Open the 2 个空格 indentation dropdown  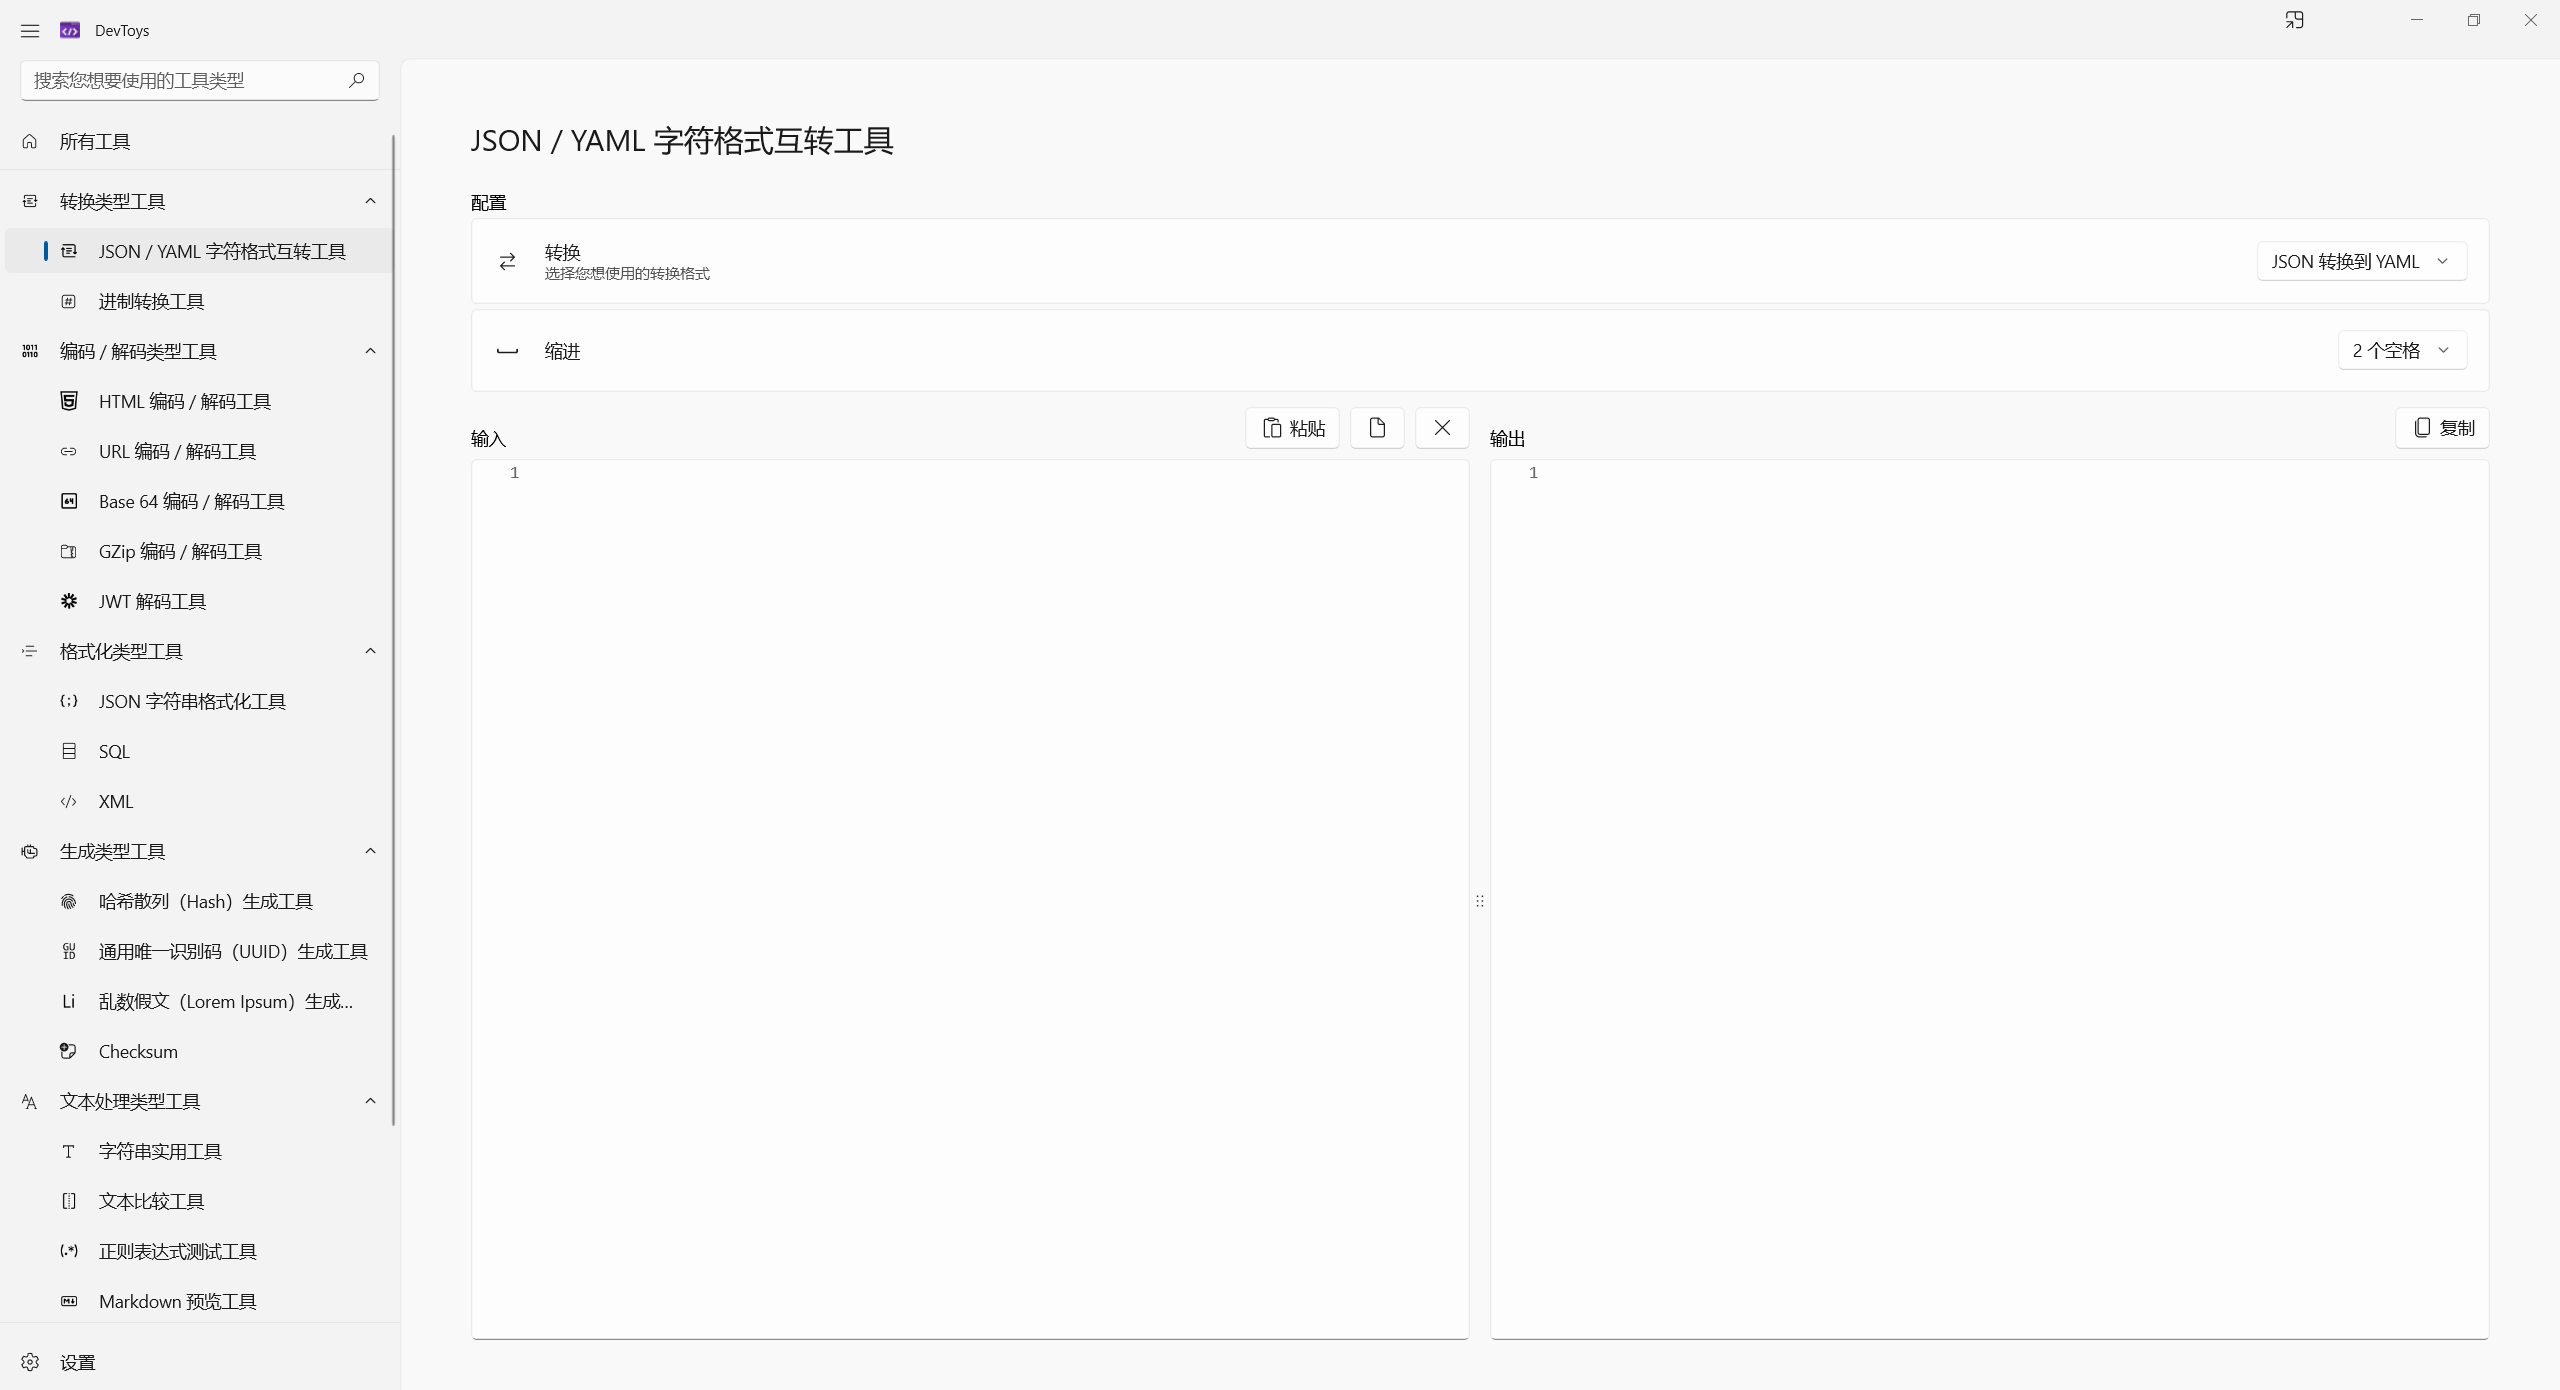click(2401, 351)
